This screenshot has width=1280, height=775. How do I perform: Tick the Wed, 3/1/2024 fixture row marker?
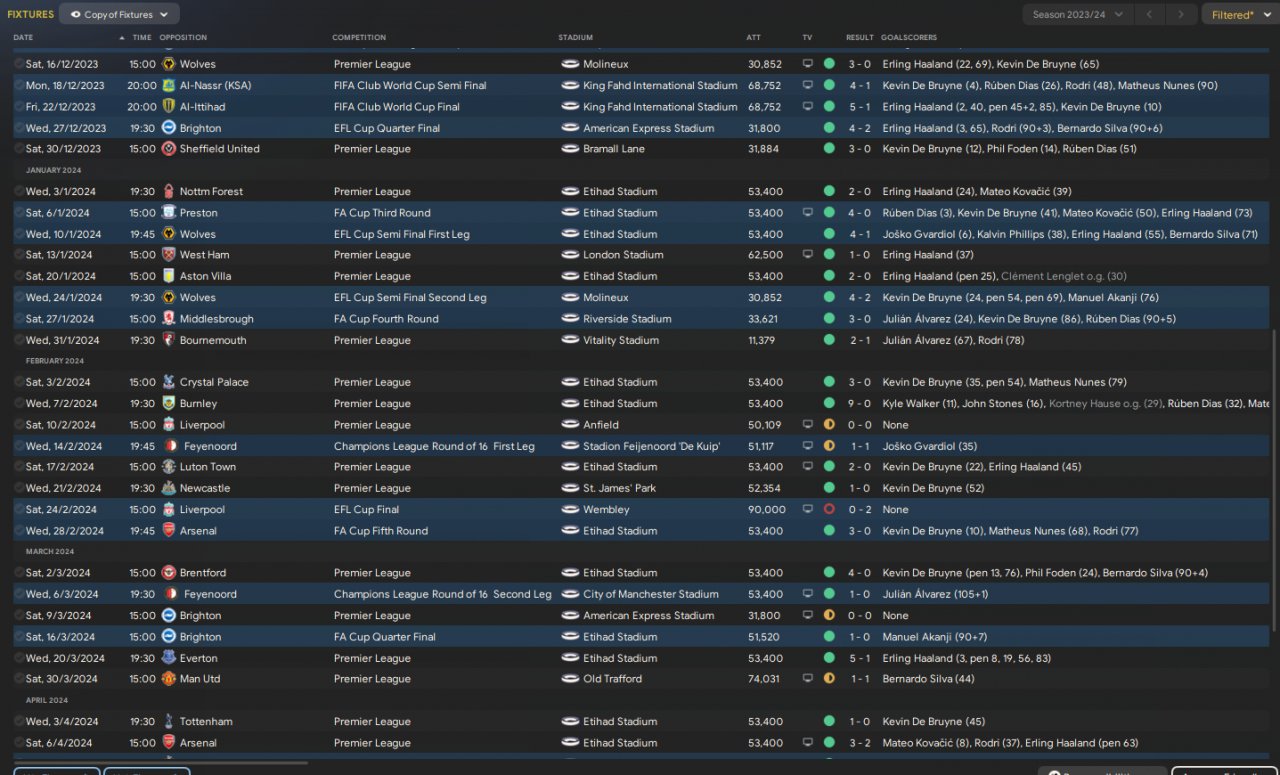(19, 191)
